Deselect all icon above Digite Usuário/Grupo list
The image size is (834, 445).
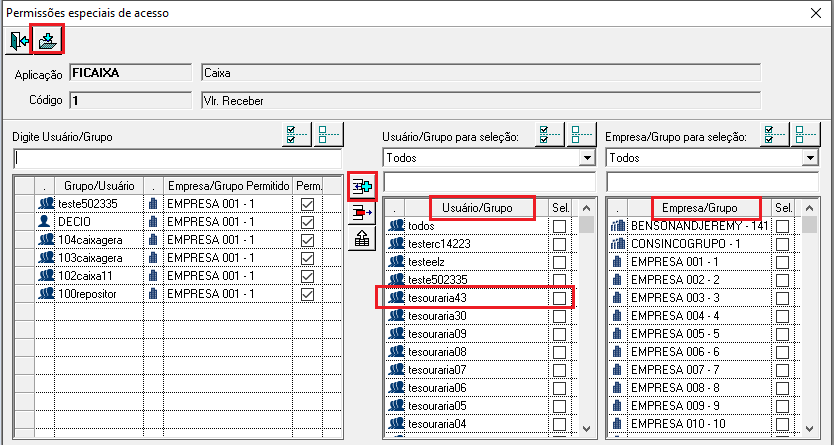pyautogui.click(x=328, y=135)
